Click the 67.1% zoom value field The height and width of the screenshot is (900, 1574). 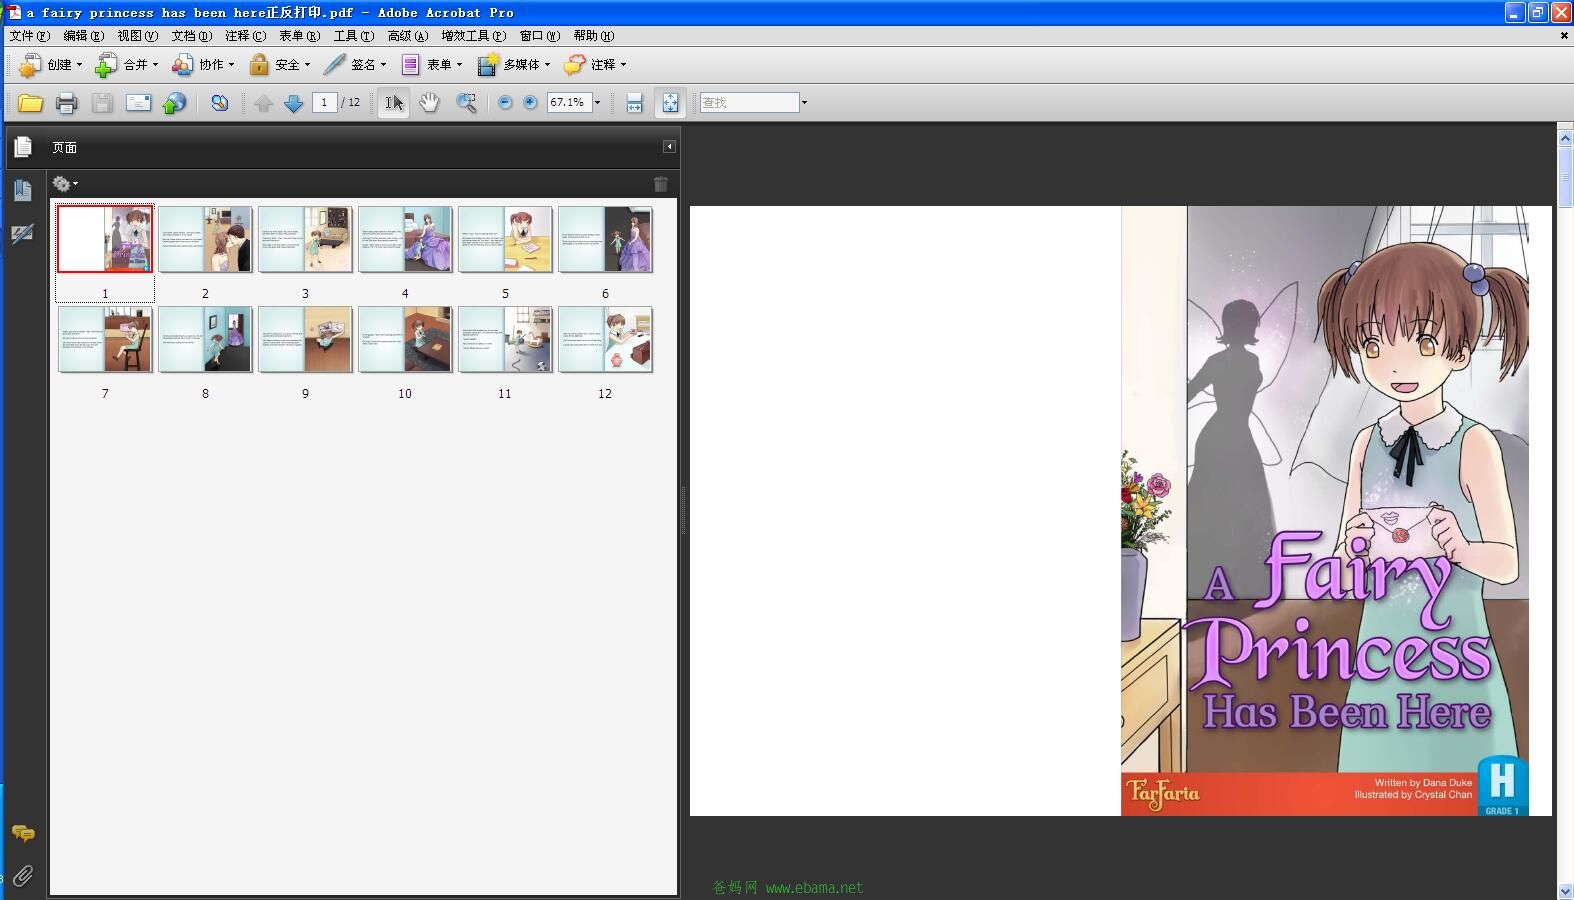(569, 103)
